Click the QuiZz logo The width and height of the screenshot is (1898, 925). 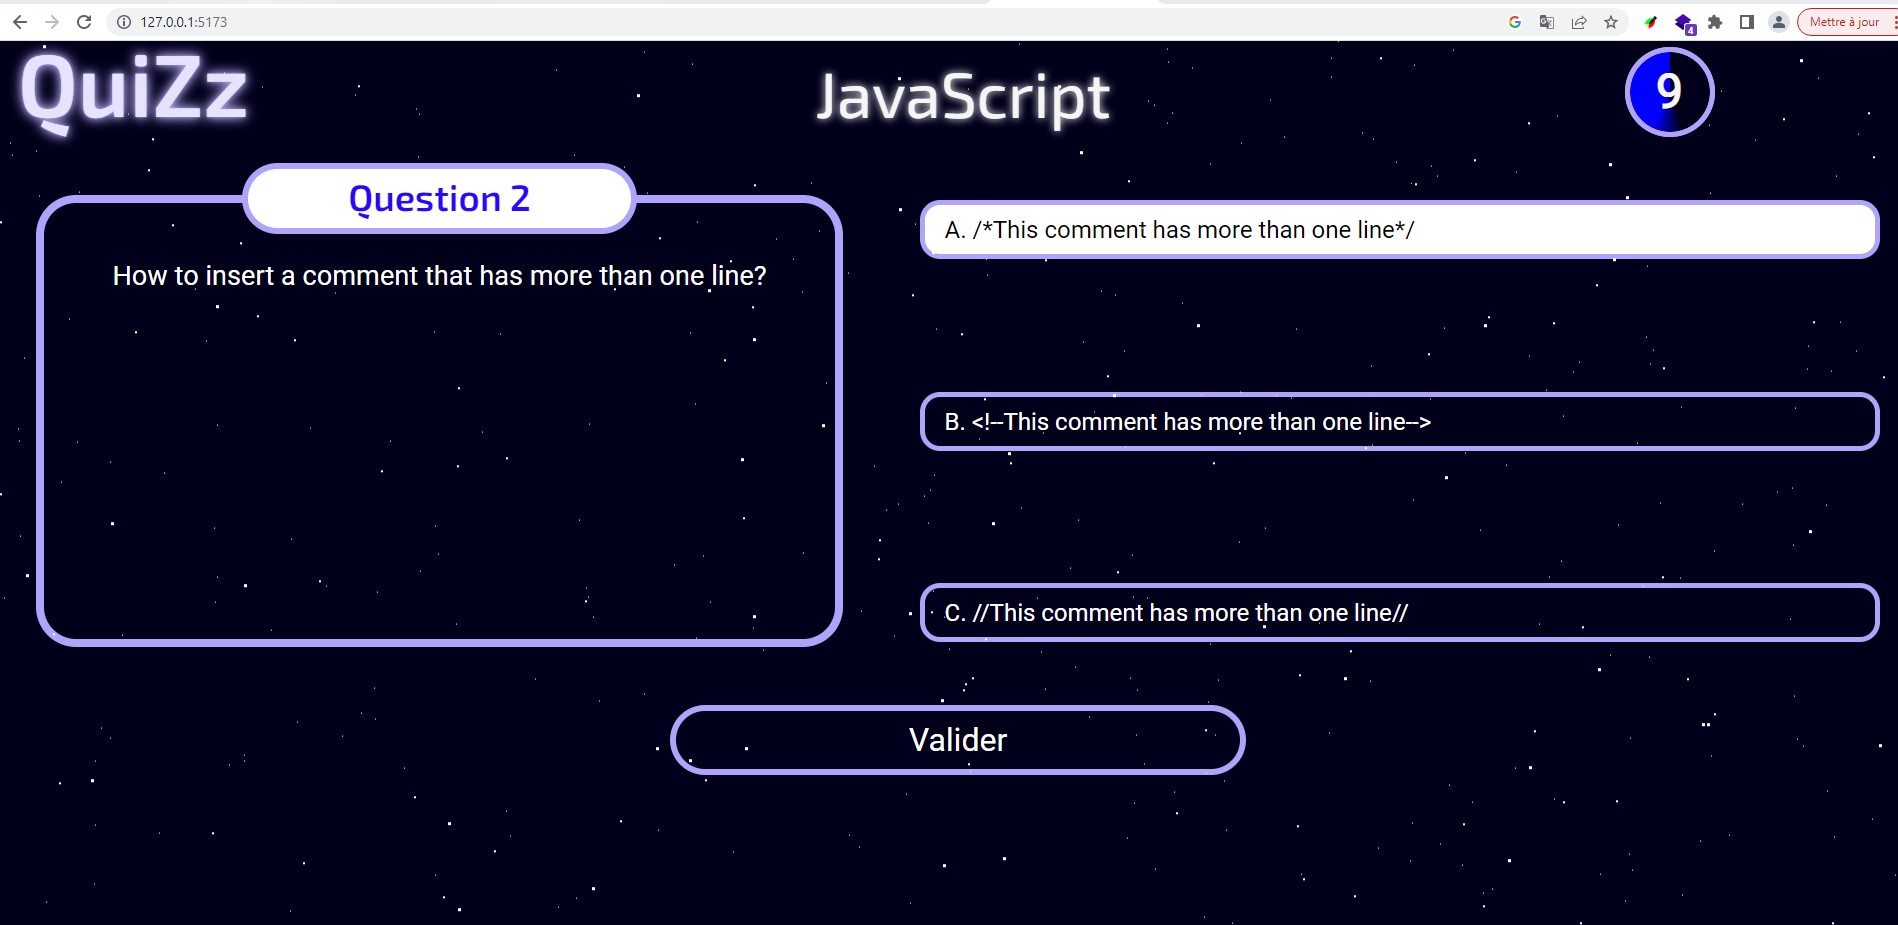135,90
